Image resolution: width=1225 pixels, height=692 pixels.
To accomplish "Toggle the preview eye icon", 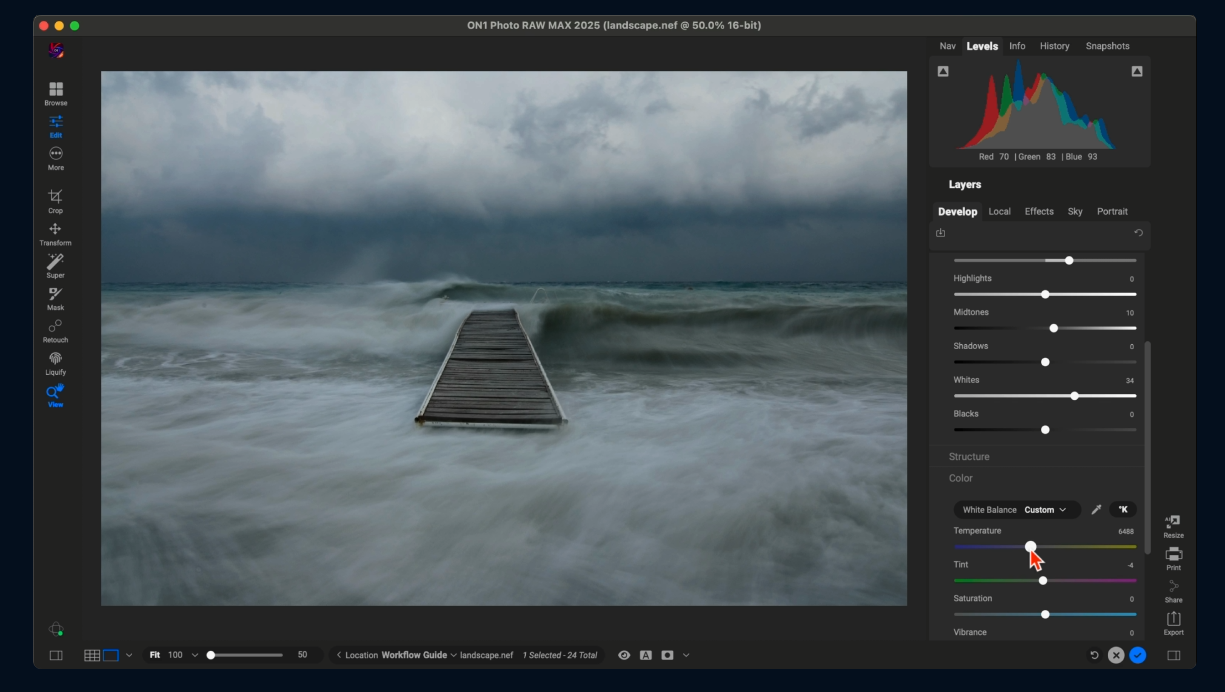I will [x=624, y=655].
